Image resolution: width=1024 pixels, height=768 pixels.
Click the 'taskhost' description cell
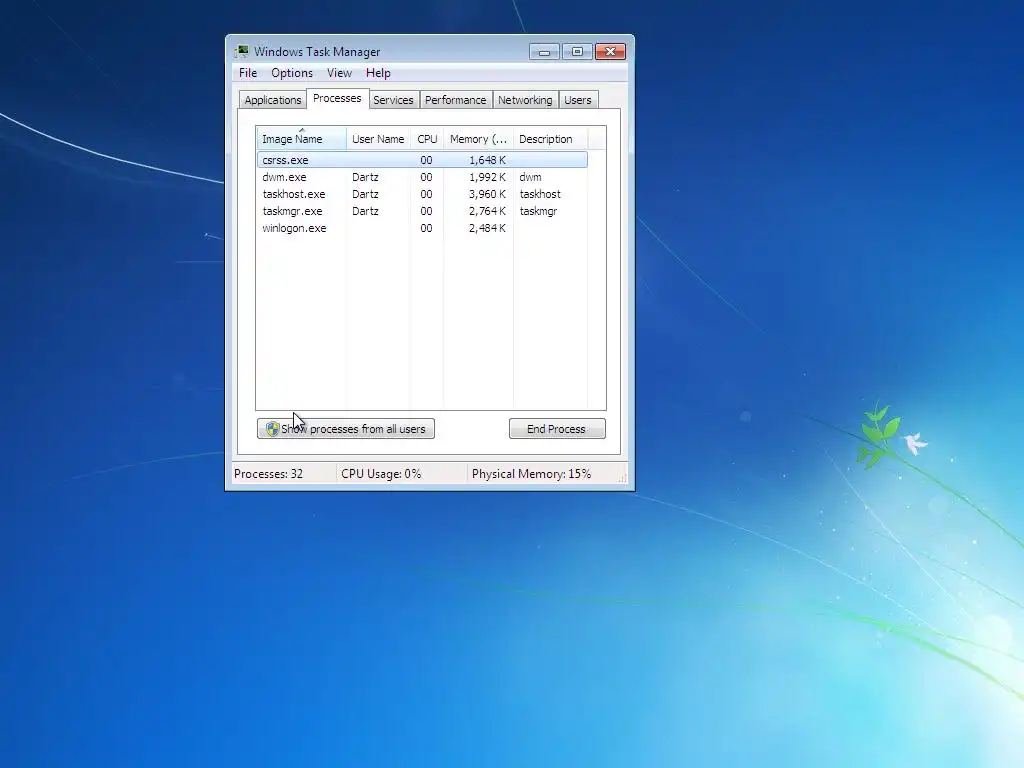540,194
